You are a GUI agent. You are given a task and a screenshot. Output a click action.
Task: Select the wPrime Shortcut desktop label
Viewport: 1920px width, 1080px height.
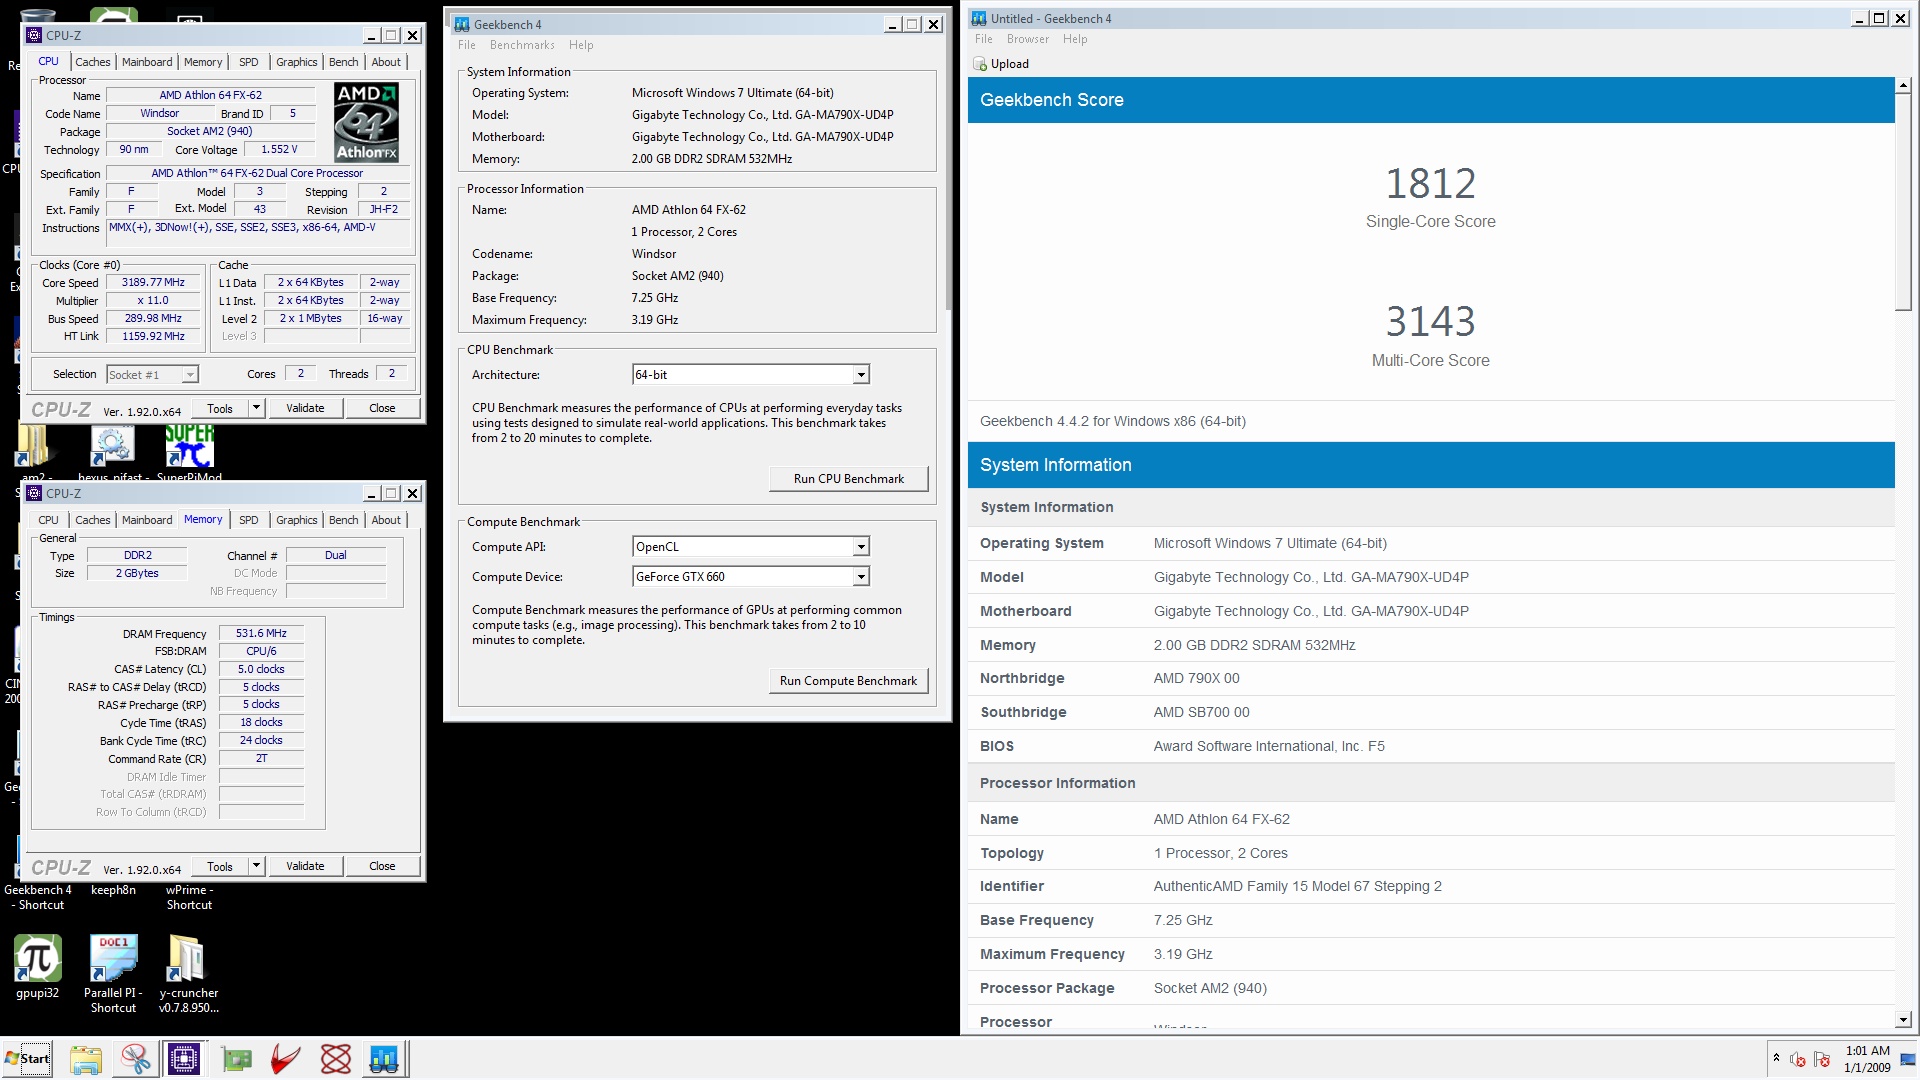(x=189, y=898)
